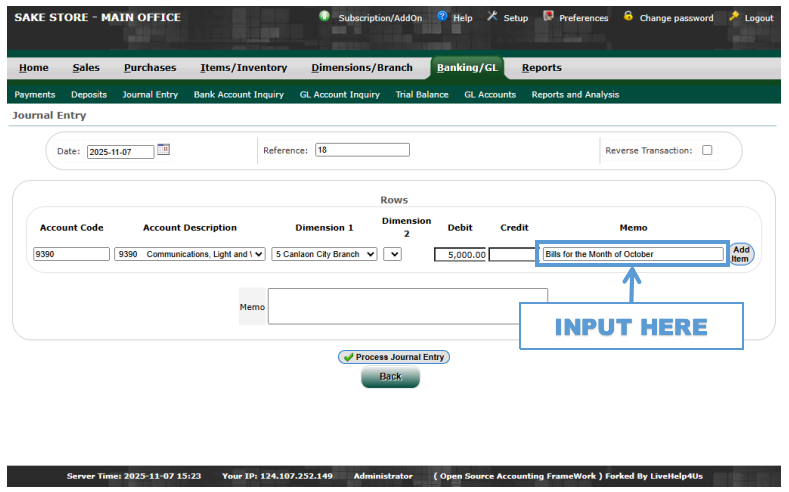This screenshot has height=492, width=789.
Task: Open the Trial Balance link
Action: pos(422,95)
